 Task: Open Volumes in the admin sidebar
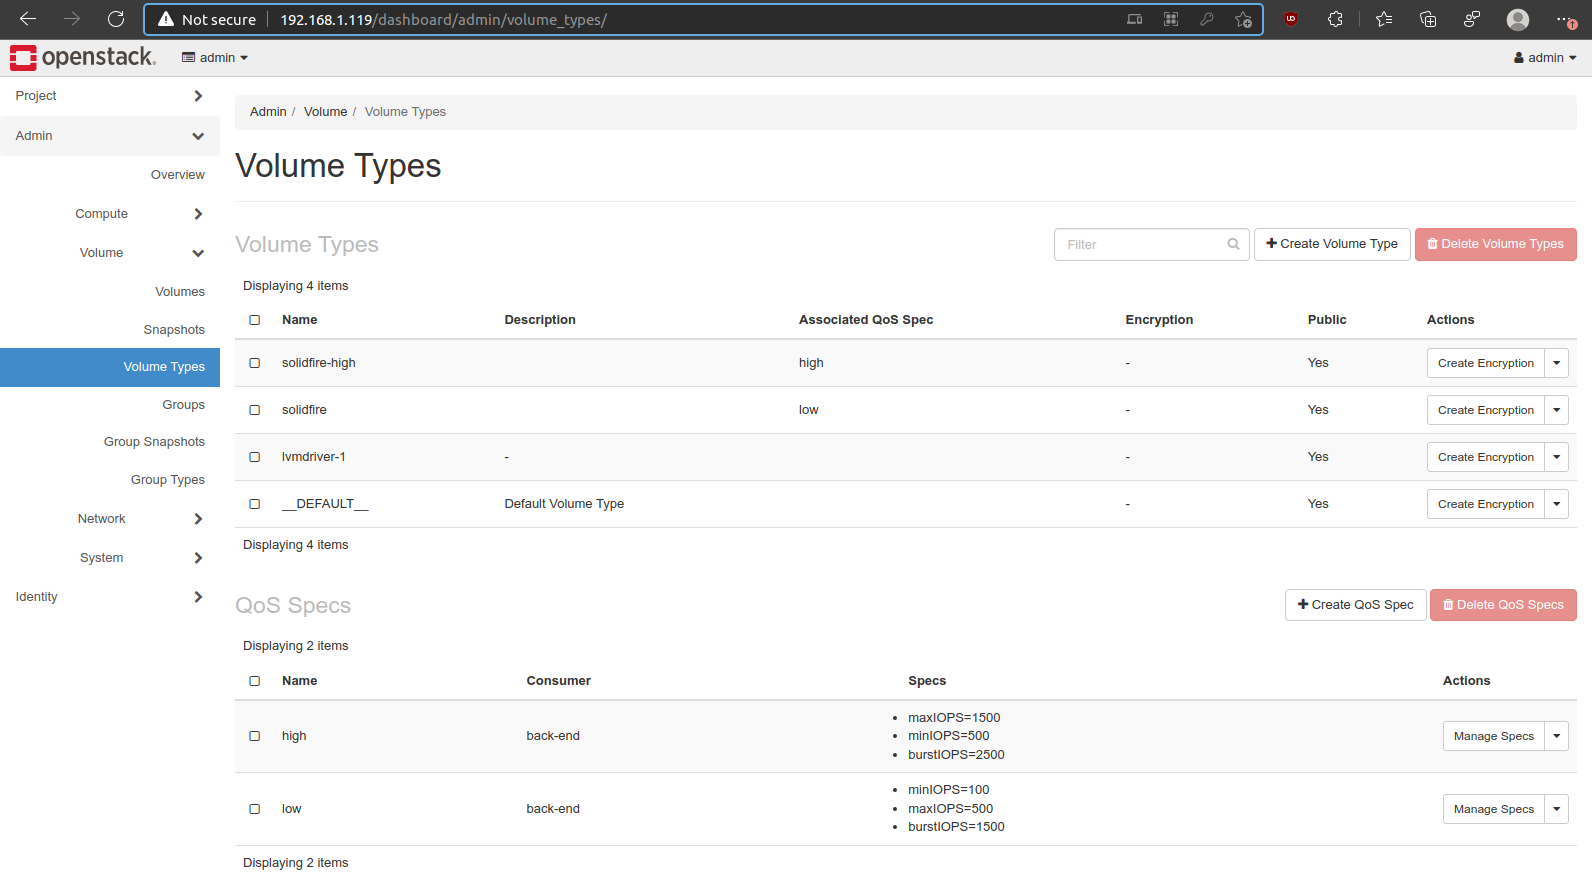click(x=180, y=292)
